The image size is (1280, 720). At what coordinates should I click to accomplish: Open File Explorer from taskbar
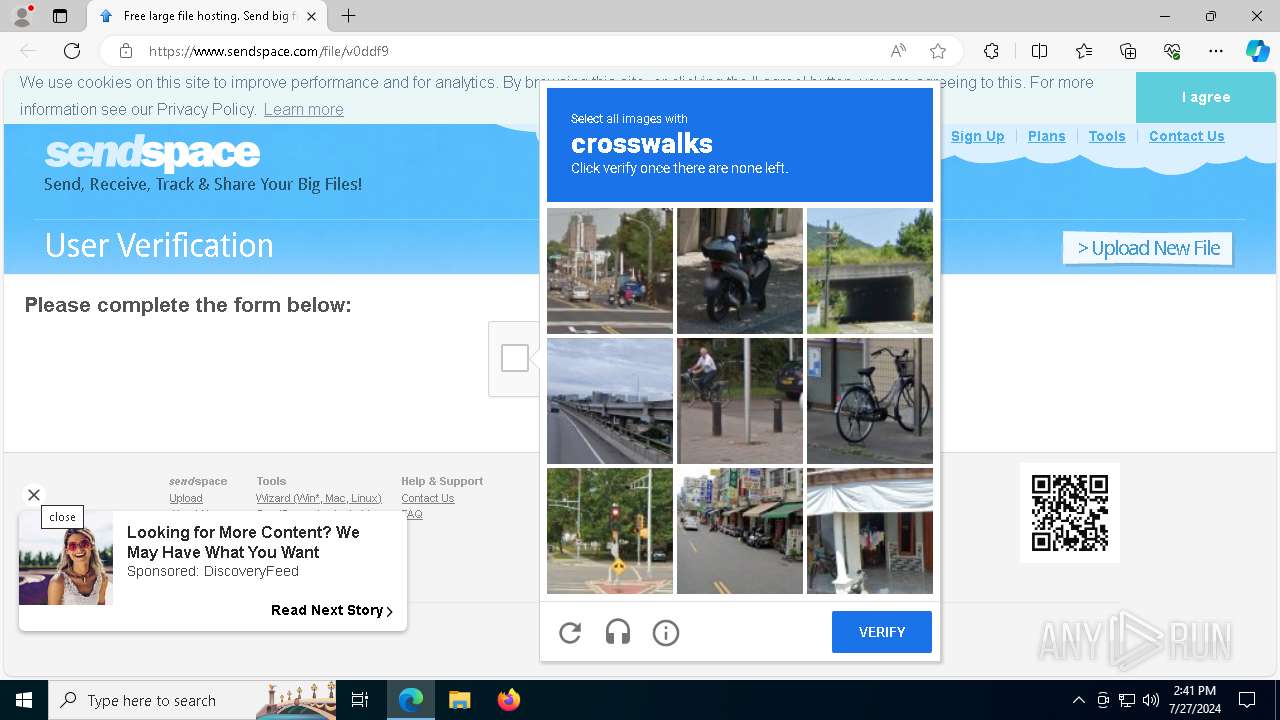[x=459, y=700]
